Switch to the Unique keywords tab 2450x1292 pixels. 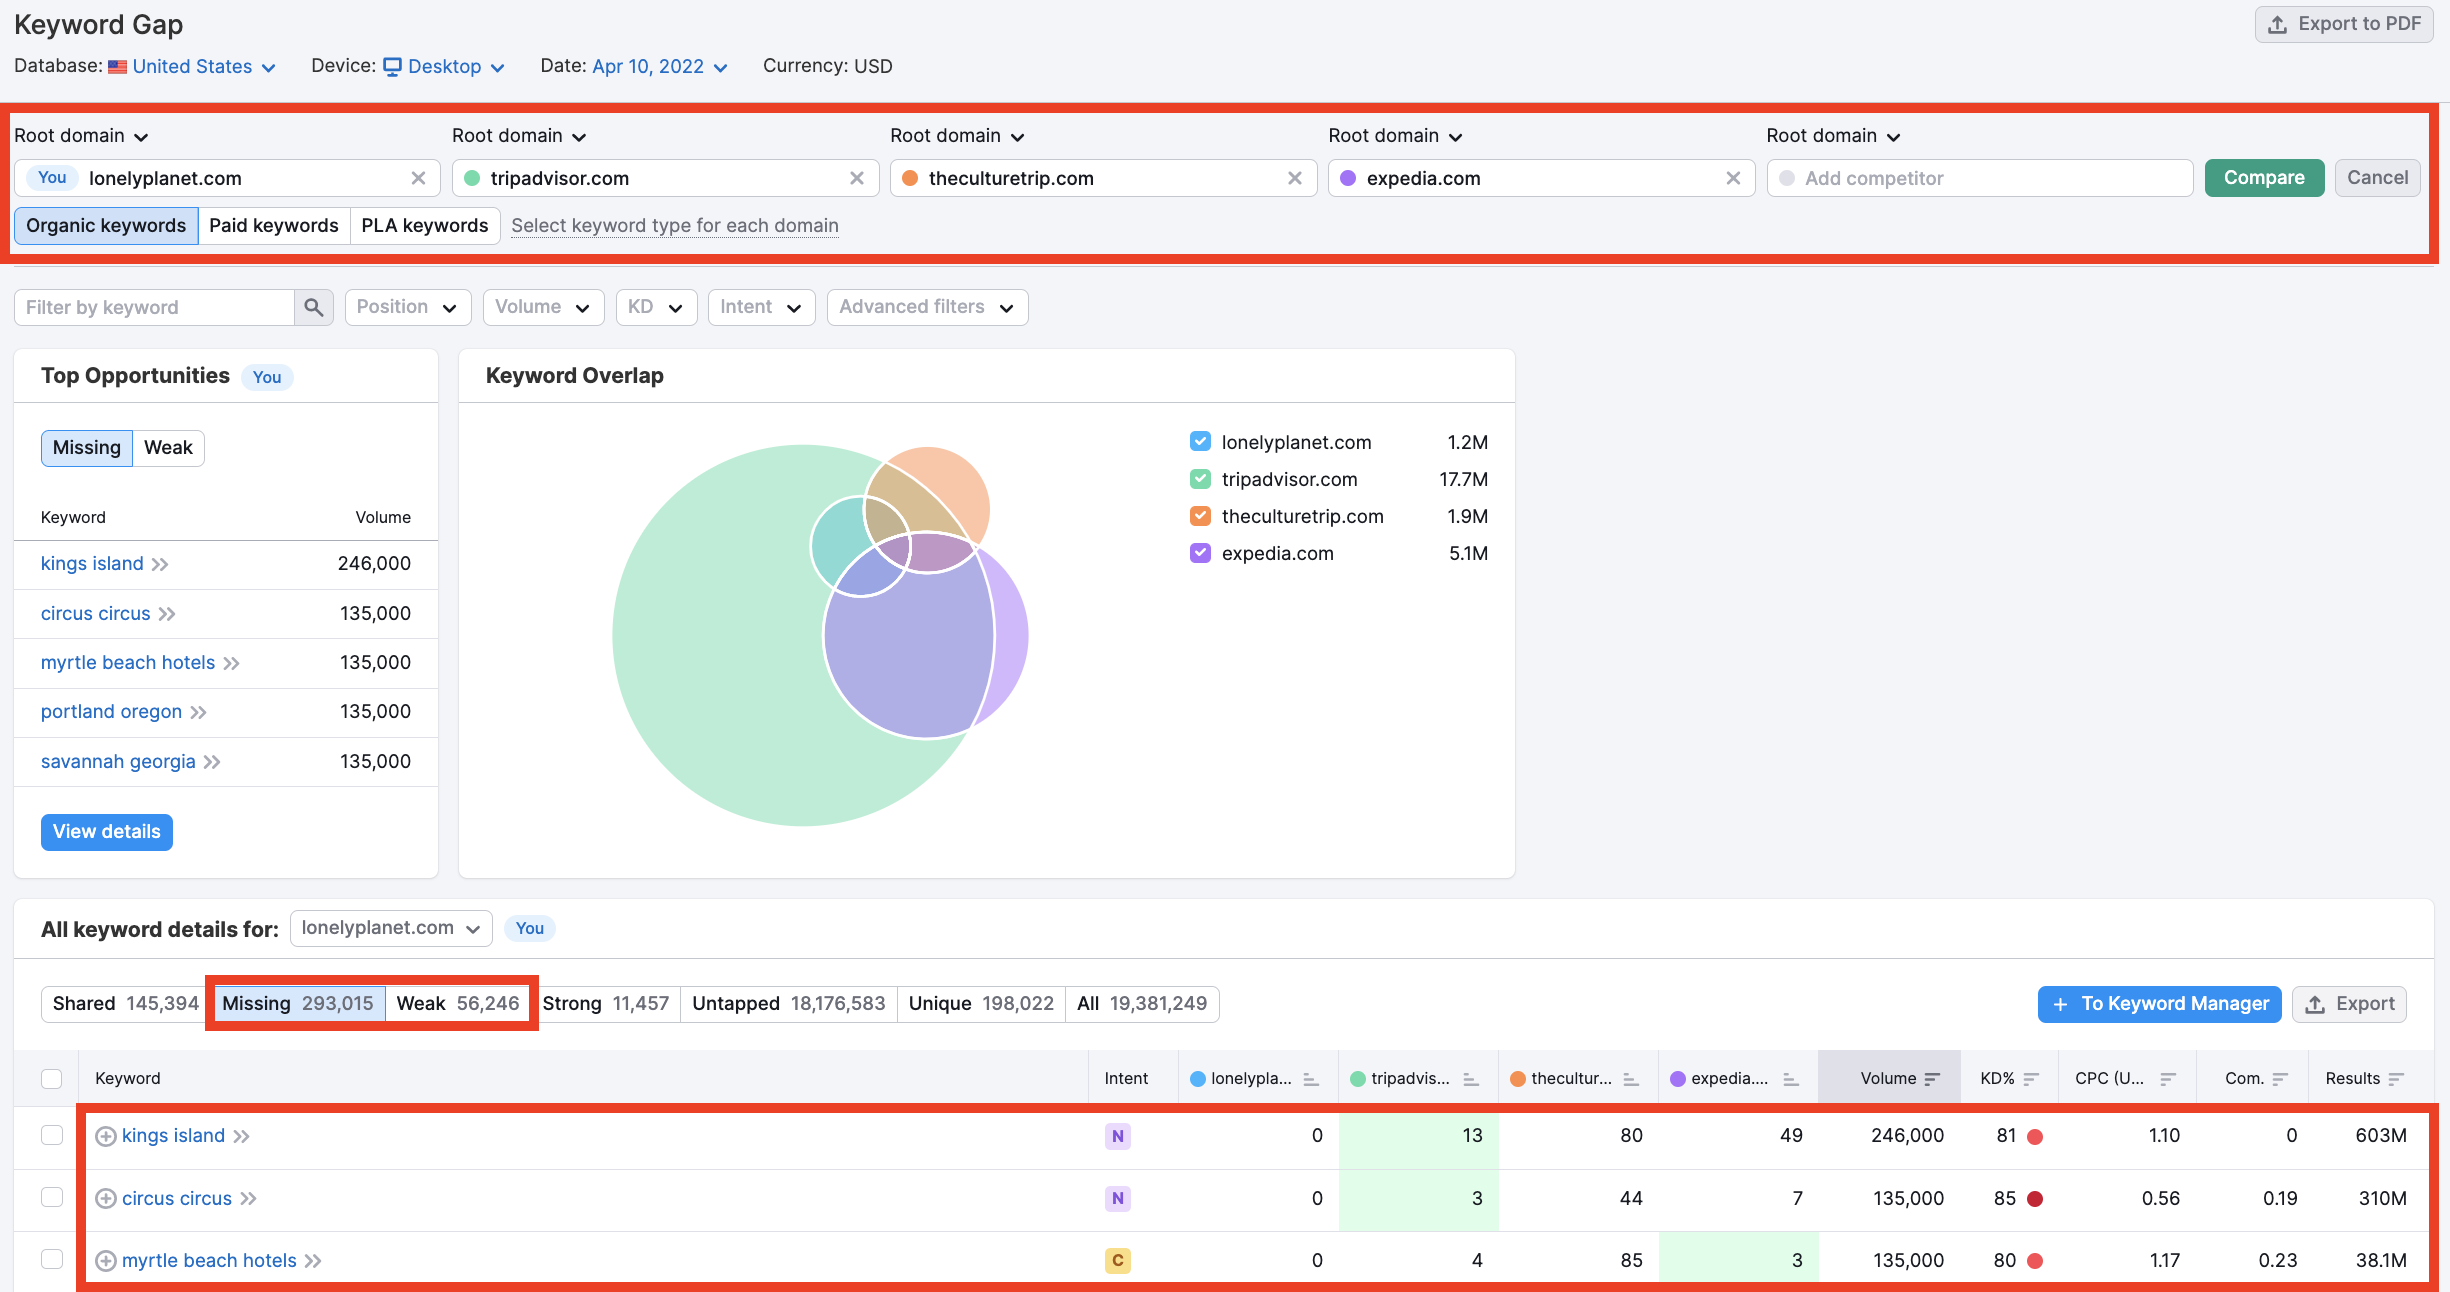click(981, 1004)
